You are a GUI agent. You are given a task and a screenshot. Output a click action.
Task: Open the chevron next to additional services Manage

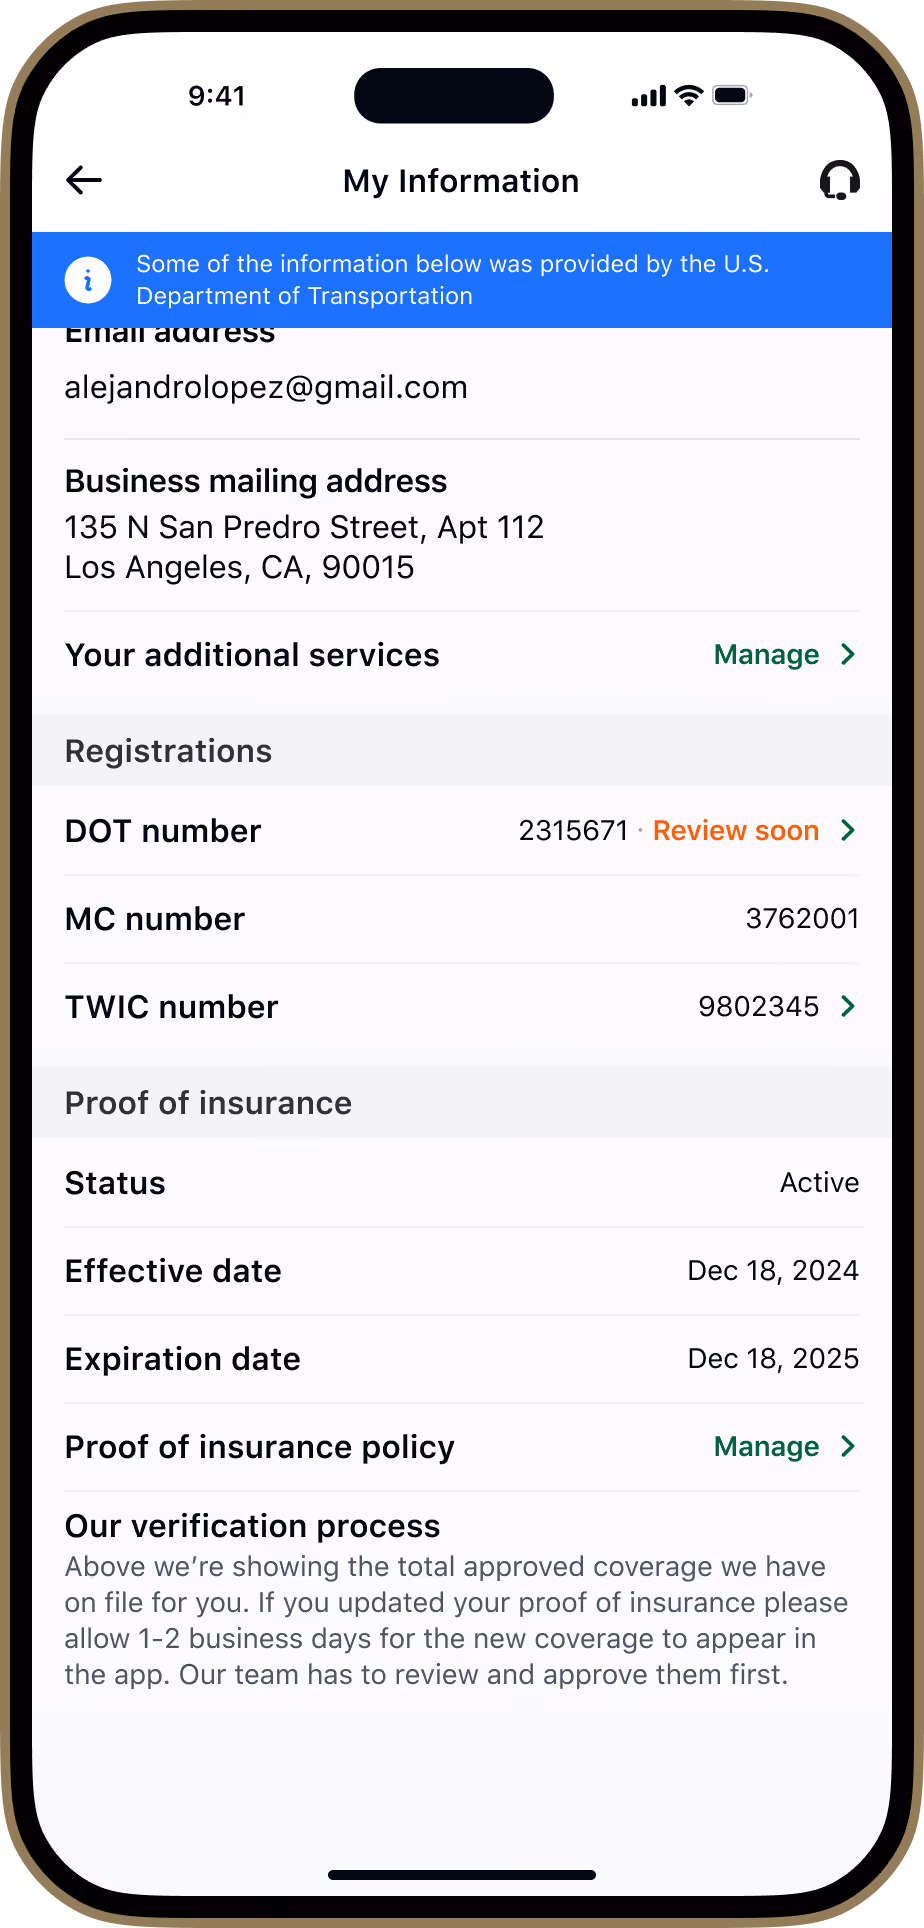[848, 654]
